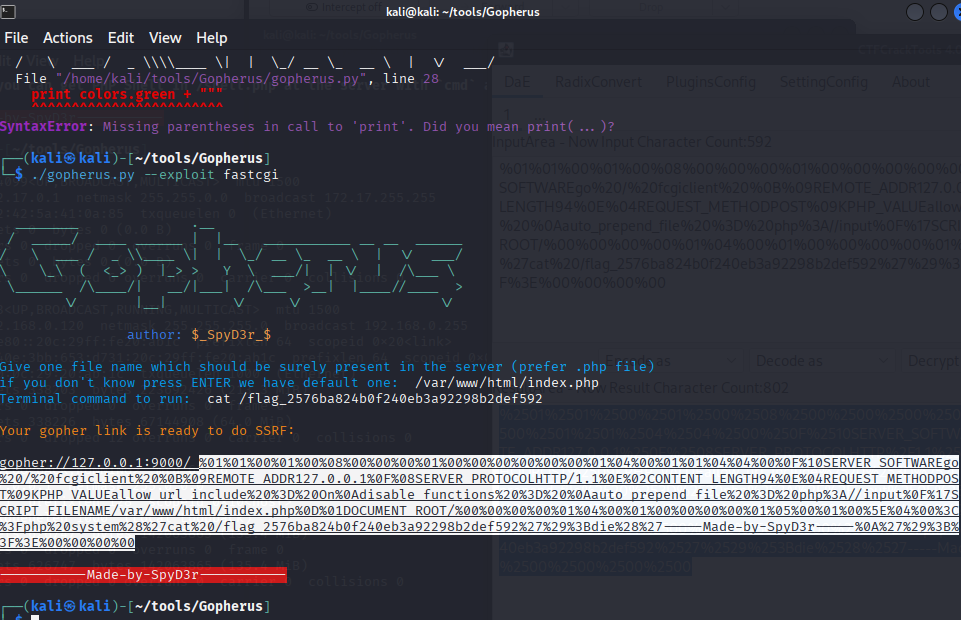Open the Edit menu
961x620 pixels.
tap(121, 38)
